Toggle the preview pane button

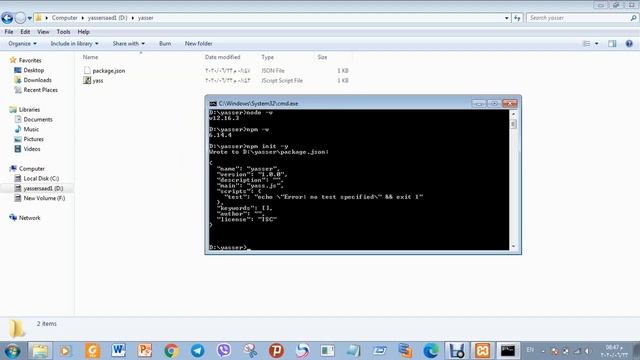click(612, 43)
